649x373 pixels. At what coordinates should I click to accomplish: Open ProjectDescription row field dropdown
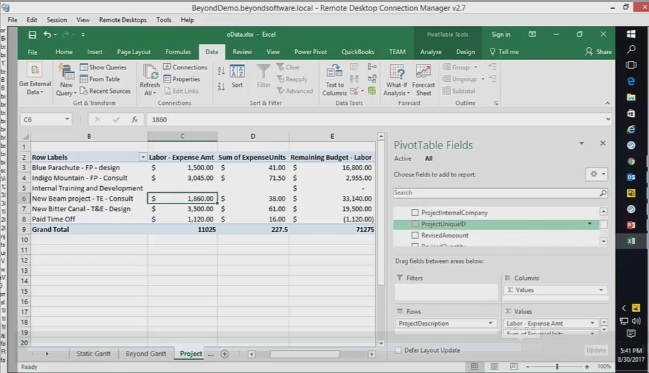(x=490, y=323)
